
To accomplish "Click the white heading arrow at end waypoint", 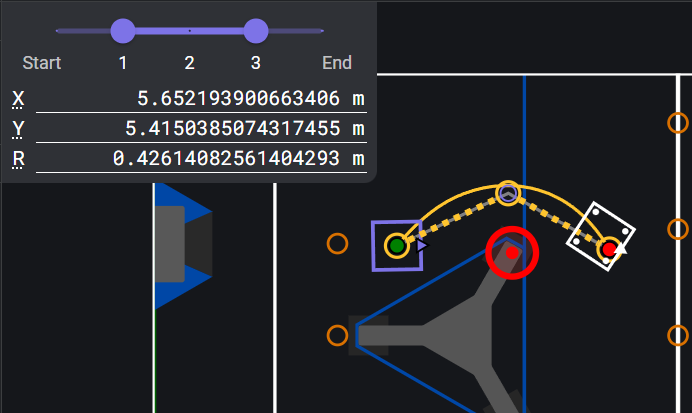I will [x=621, y=248].
